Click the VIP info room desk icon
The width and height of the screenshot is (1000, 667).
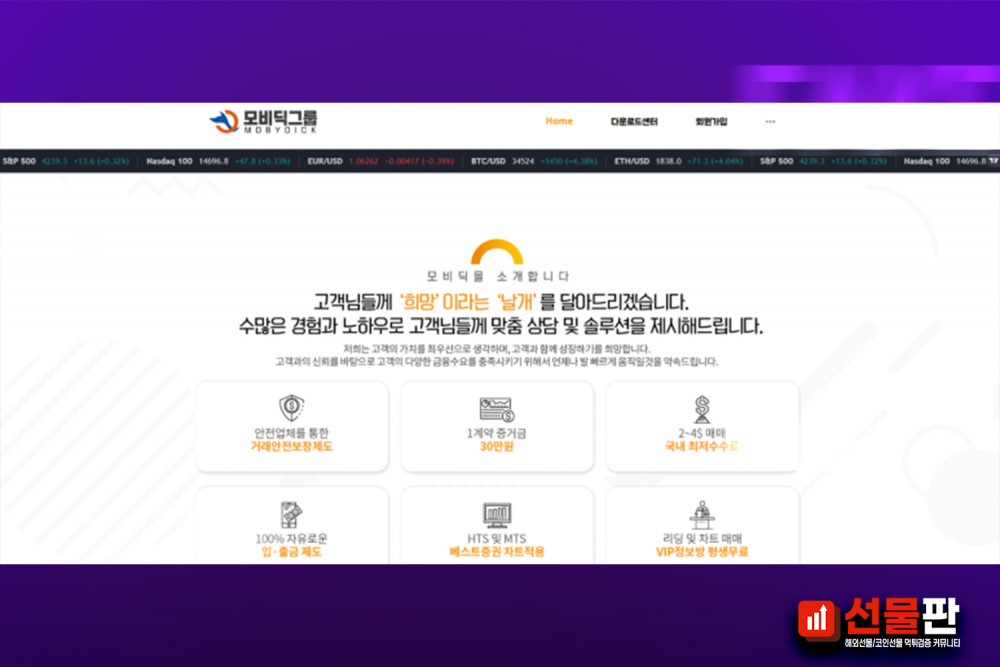pos(701,514)
